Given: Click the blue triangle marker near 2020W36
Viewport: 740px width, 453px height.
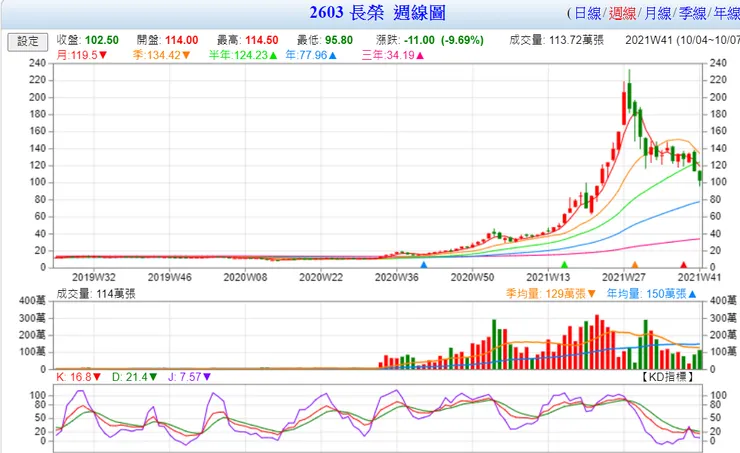Looking at the screenshot, I should pos(424,265).
